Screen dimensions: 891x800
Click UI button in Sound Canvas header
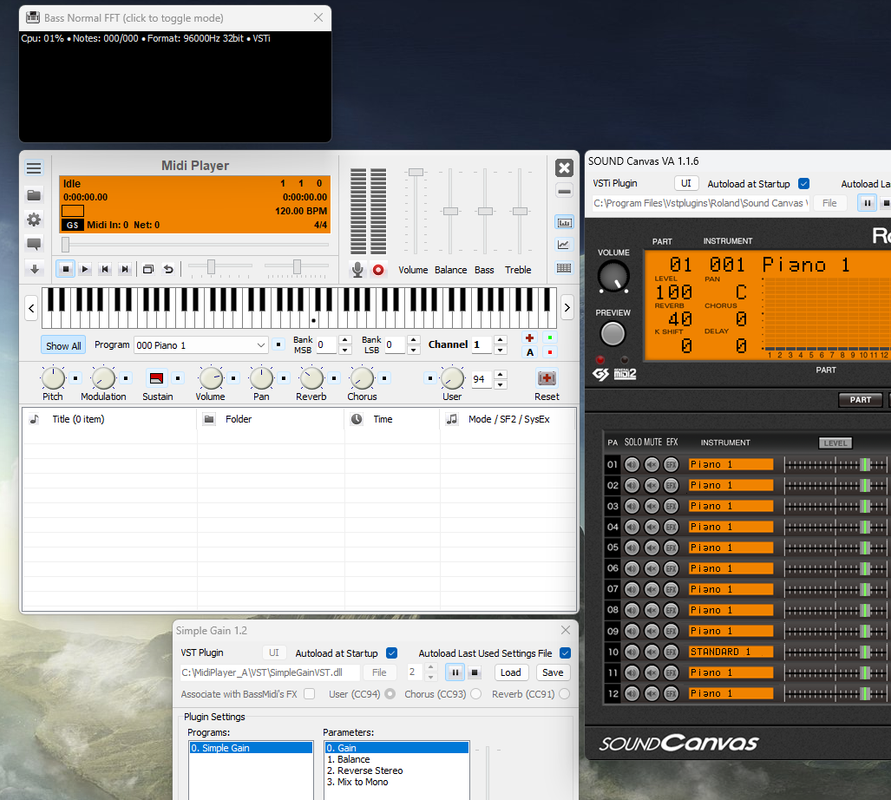pos(686,184)
